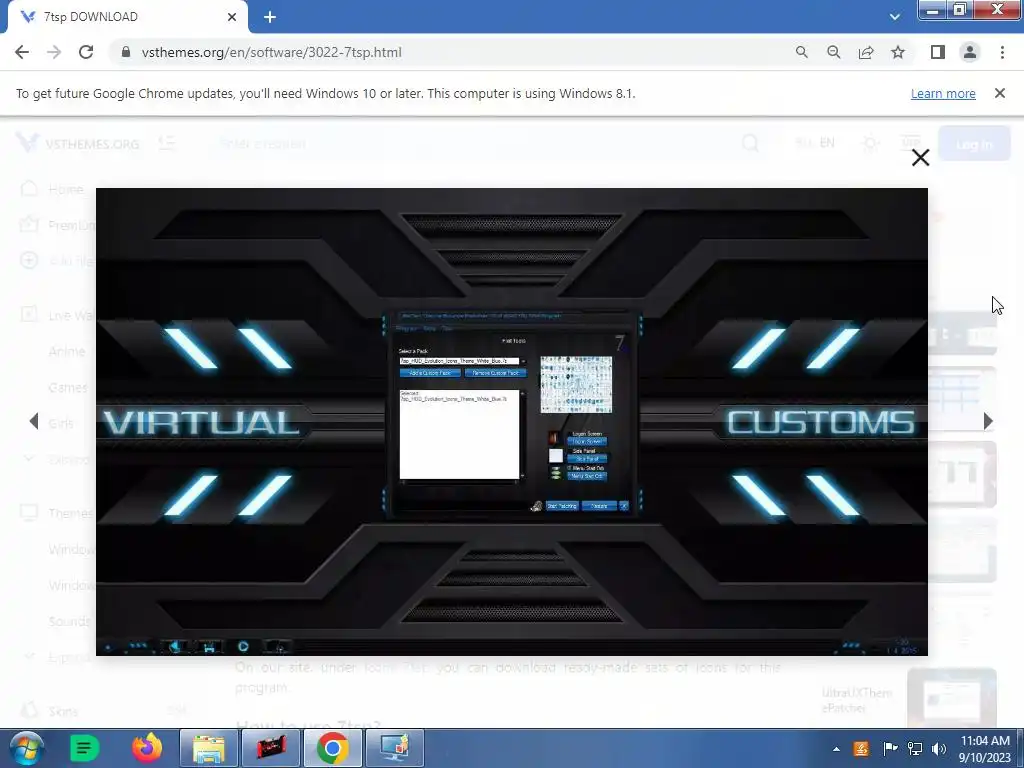
Task: Open the Windows Start menu
Action: click(x=25, y=748)
